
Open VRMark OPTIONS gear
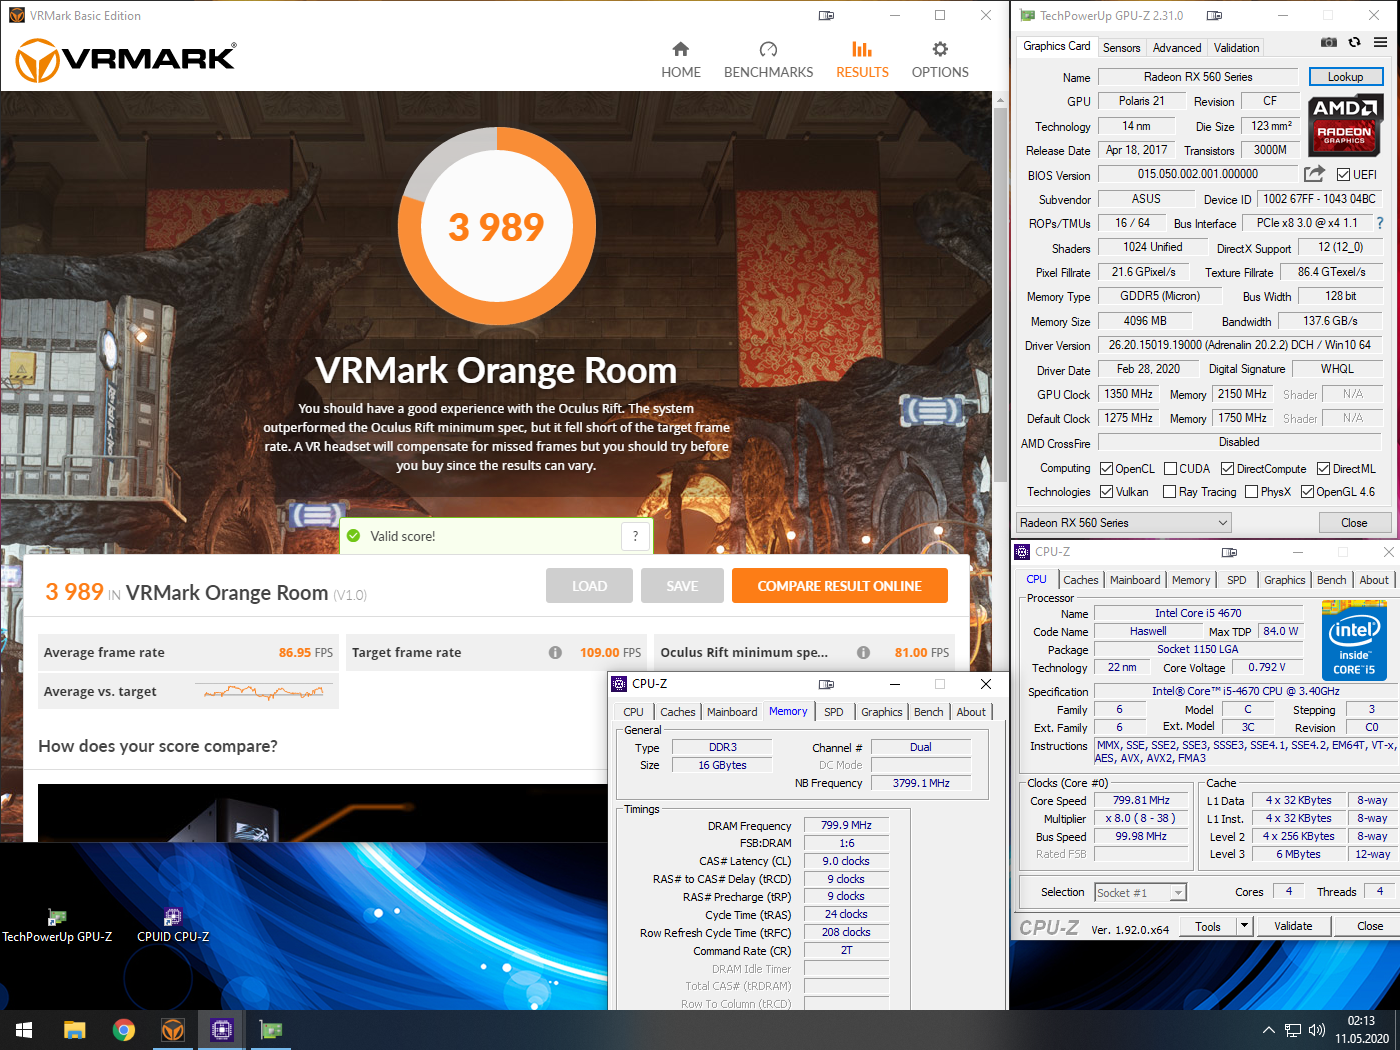(x=940, y=60)
